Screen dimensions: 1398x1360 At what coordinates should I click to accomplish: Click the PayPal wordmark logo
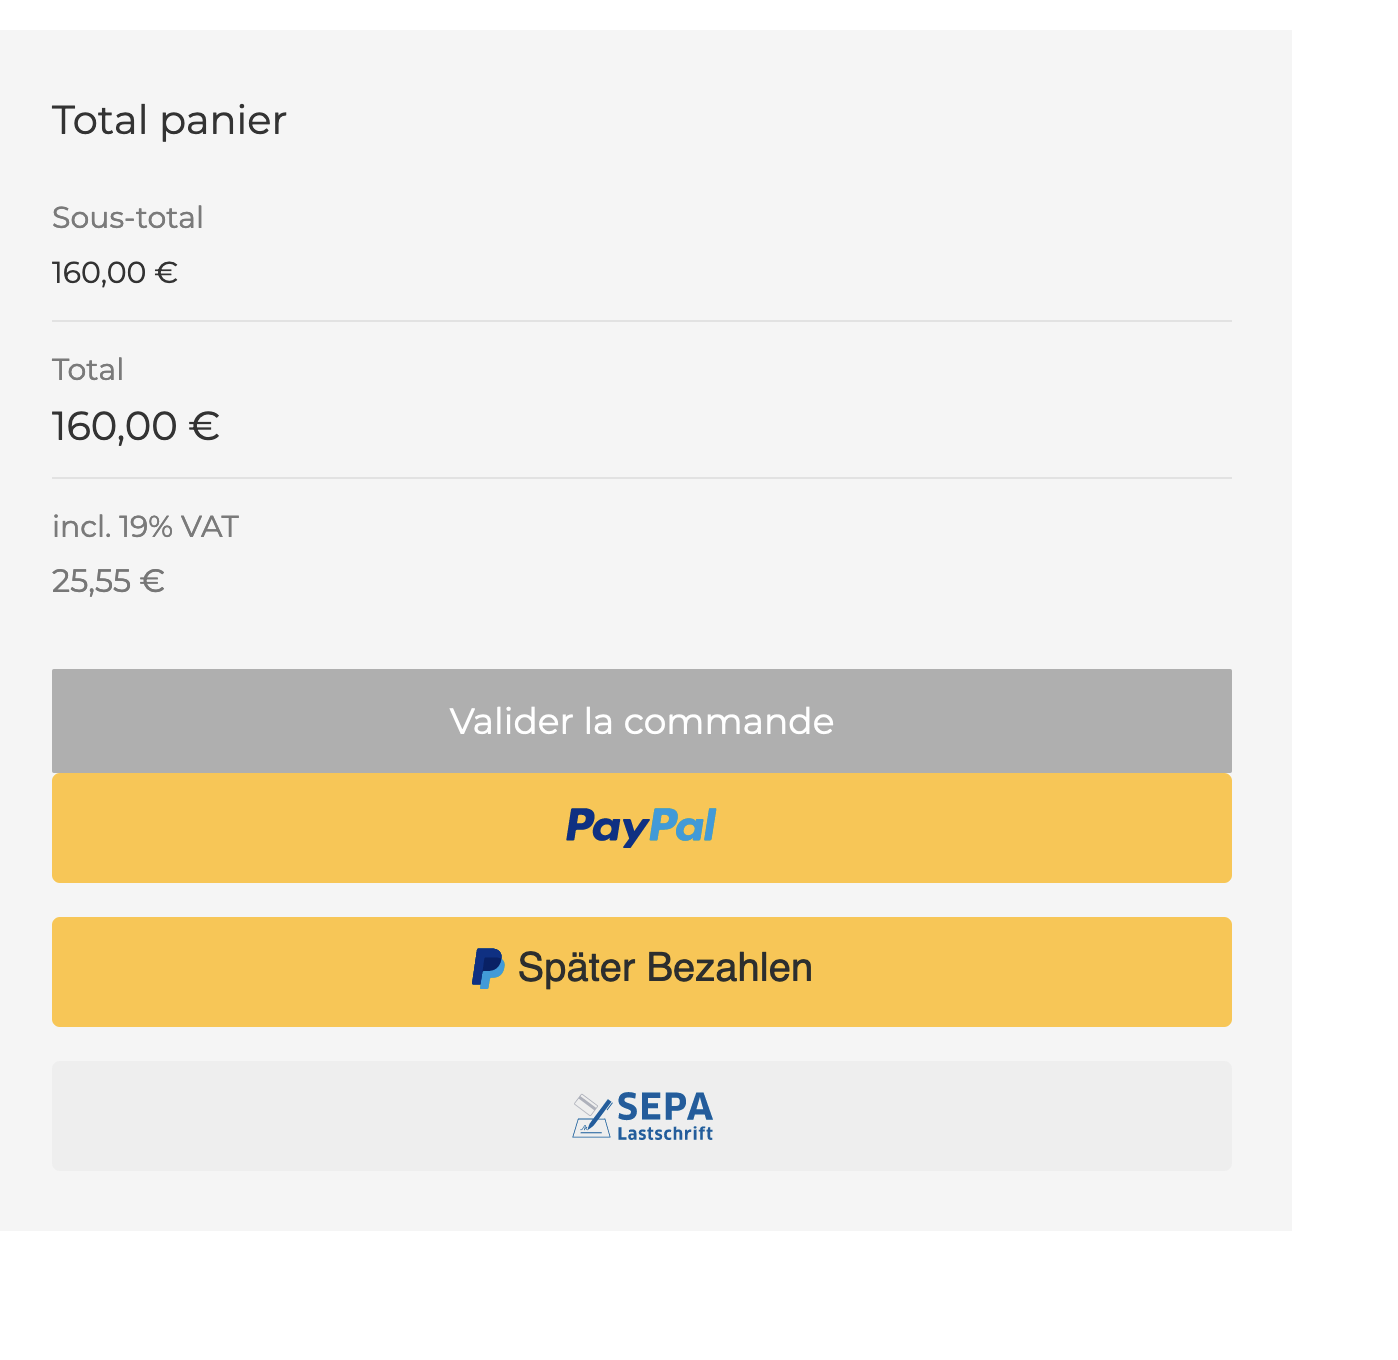(x=641, y=827)
